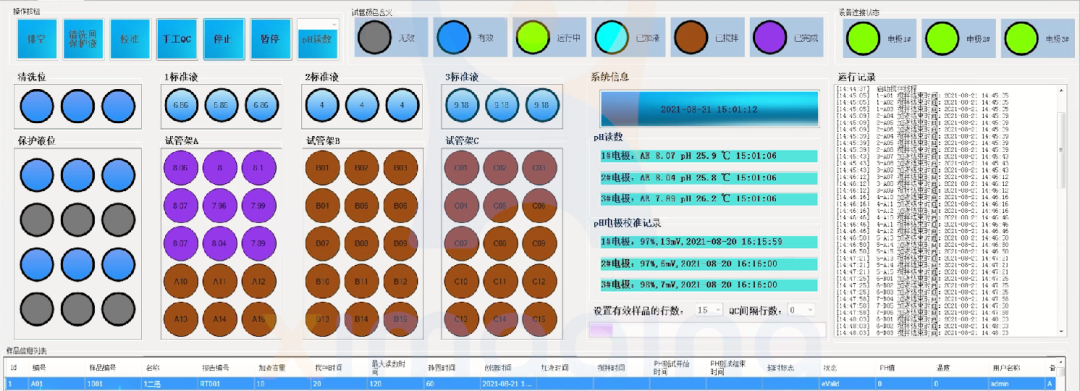Select rack A tube reading 8.06

[x=181, y=168]
